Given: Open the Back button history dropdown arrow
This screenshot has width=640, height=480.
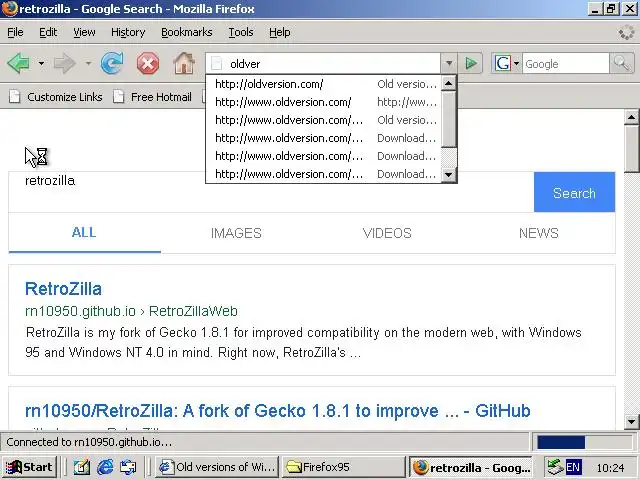Looking at the screenshot, I should [41, 63].
